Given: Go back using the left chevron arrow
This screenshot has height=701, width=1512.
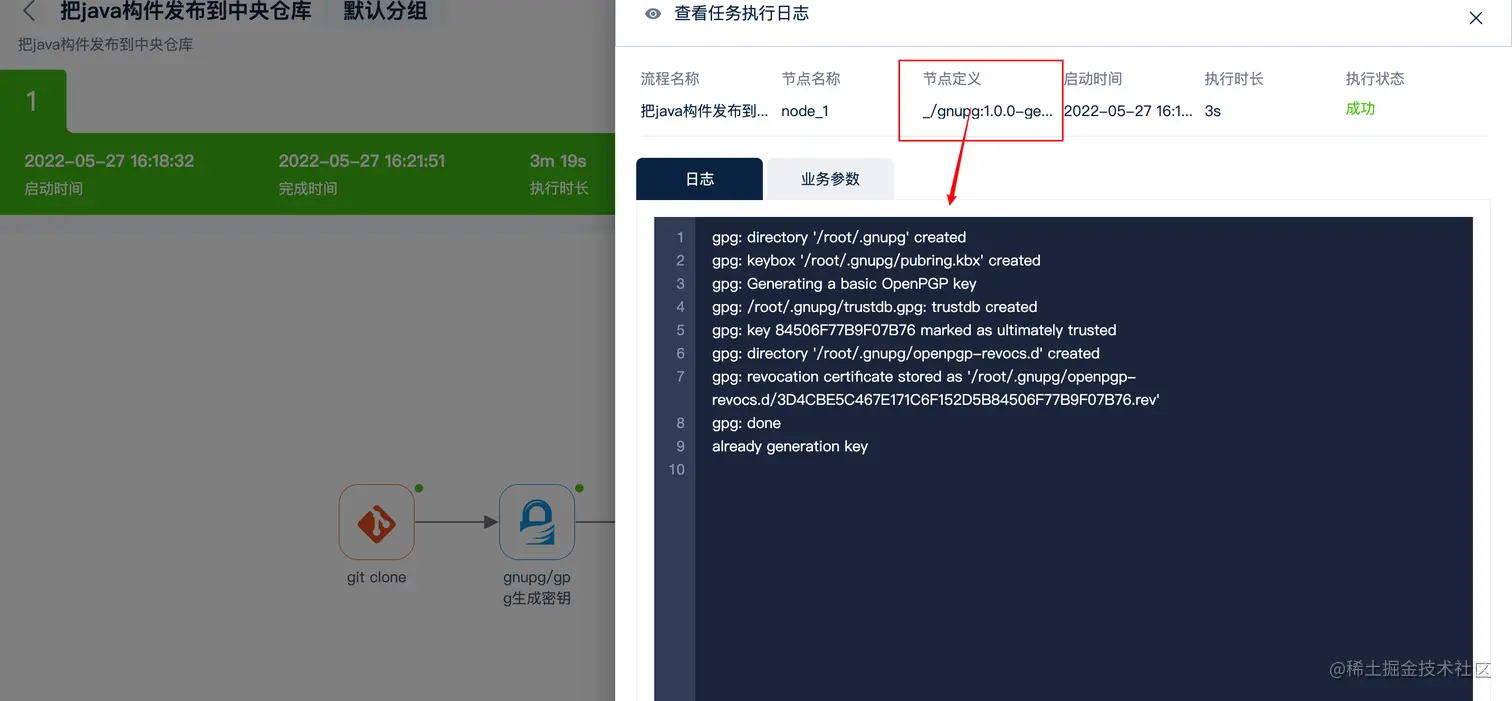Looking at the screenshot, I should [29, 12].
